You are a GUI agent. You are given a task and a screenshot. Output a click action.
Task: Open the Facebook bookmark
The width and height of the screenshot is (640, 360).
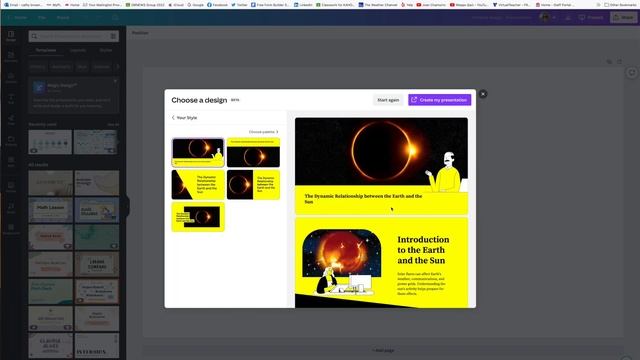[x=217, y=4]
